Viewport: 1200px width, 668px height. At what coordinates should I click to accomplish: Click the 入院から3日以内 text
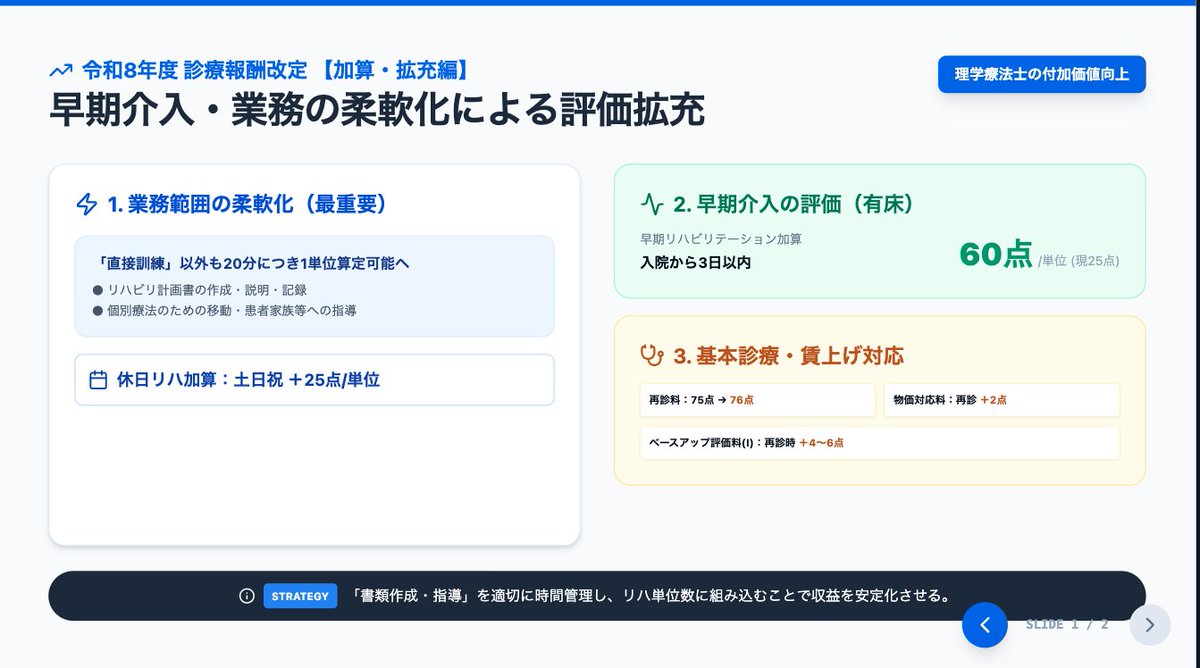(x=693, y=261)
